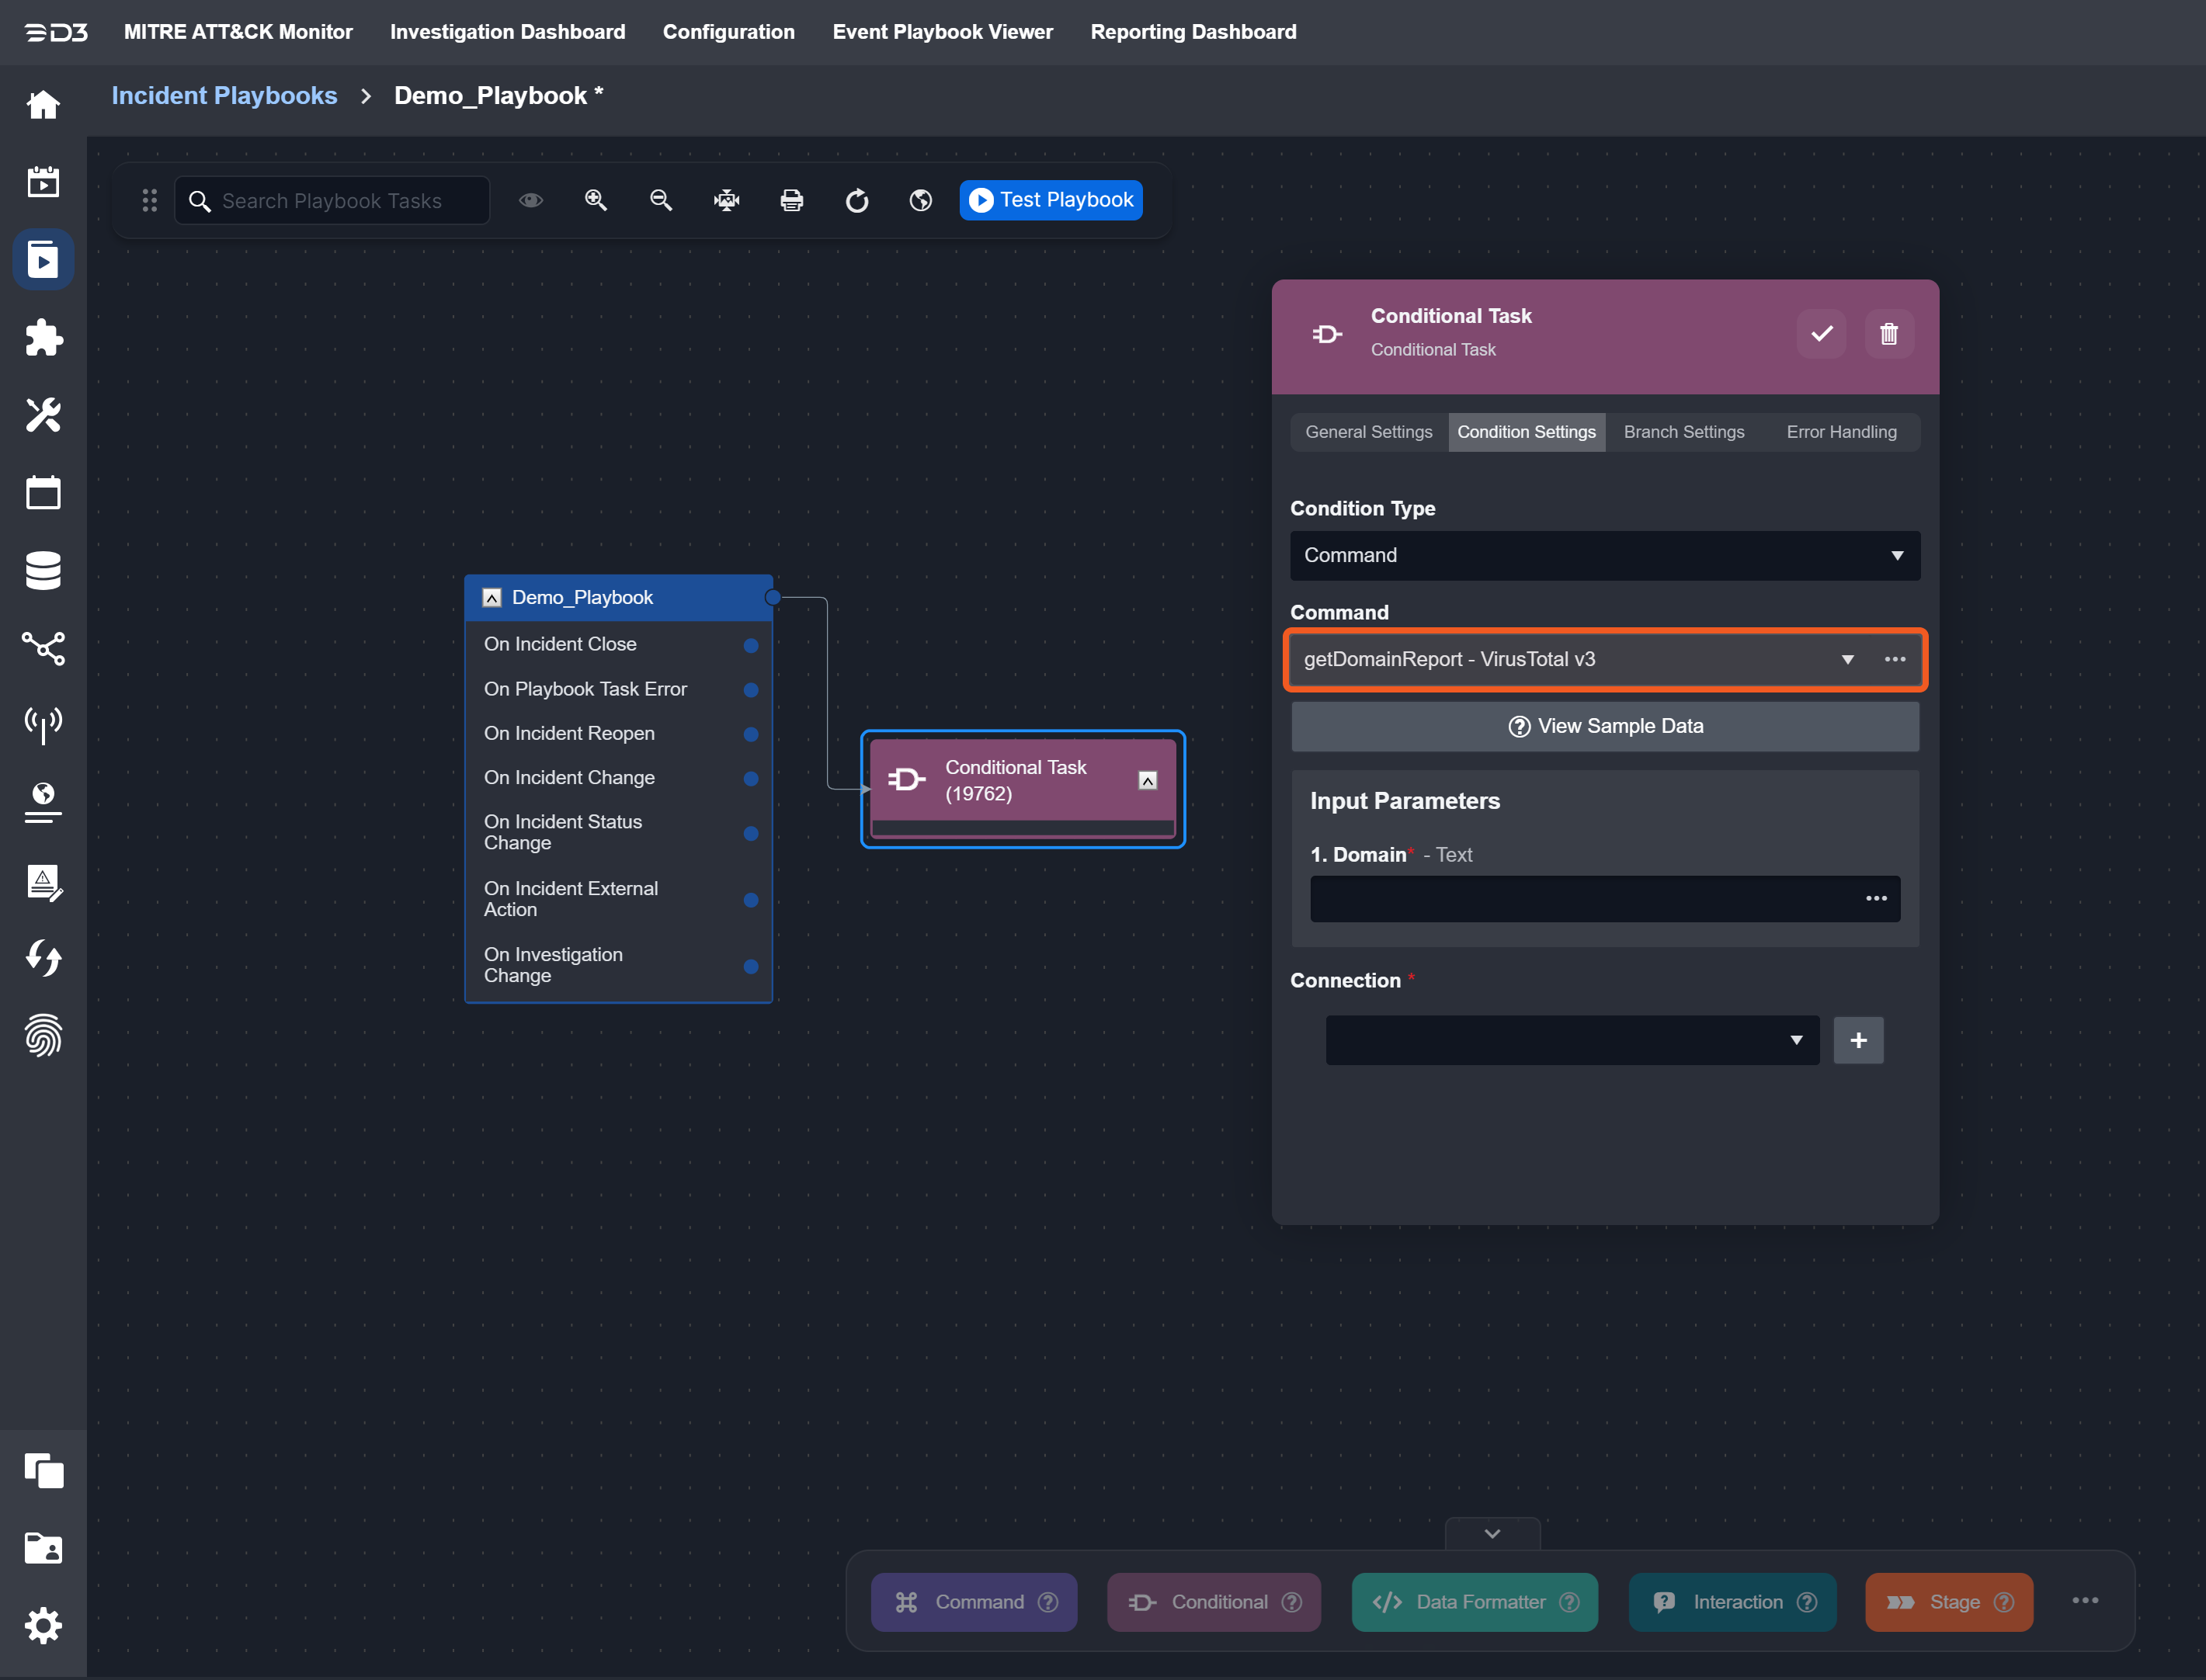This screenshot has width=2206, height=1680.
Task: Click the print playbook icon
Action: click(x=791, y=200)
